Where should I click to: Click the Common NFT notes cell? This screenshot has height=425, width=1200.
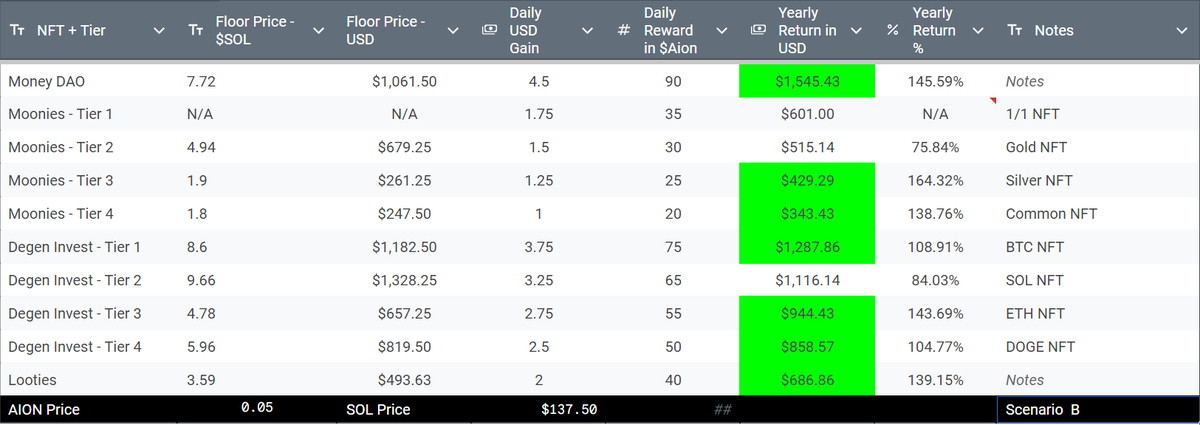point(1098,214)
